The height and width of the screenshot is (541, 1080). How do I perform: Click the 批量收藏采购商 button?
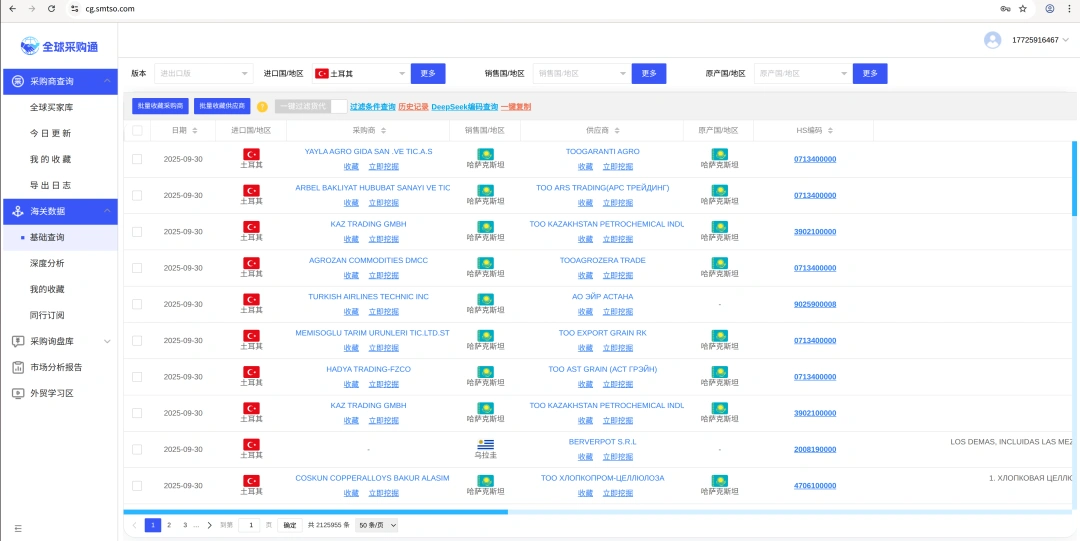(160, 106)
